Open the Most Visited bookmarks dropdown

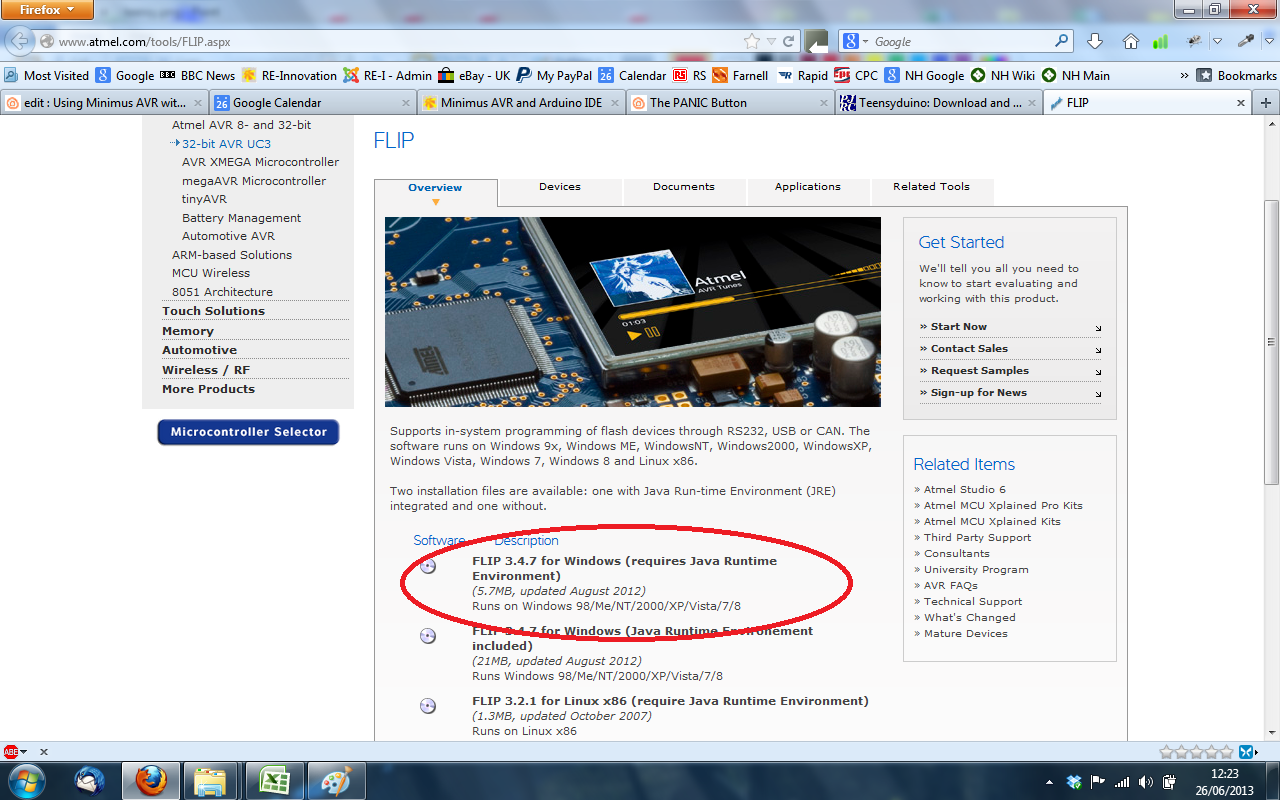pos(47,75)
